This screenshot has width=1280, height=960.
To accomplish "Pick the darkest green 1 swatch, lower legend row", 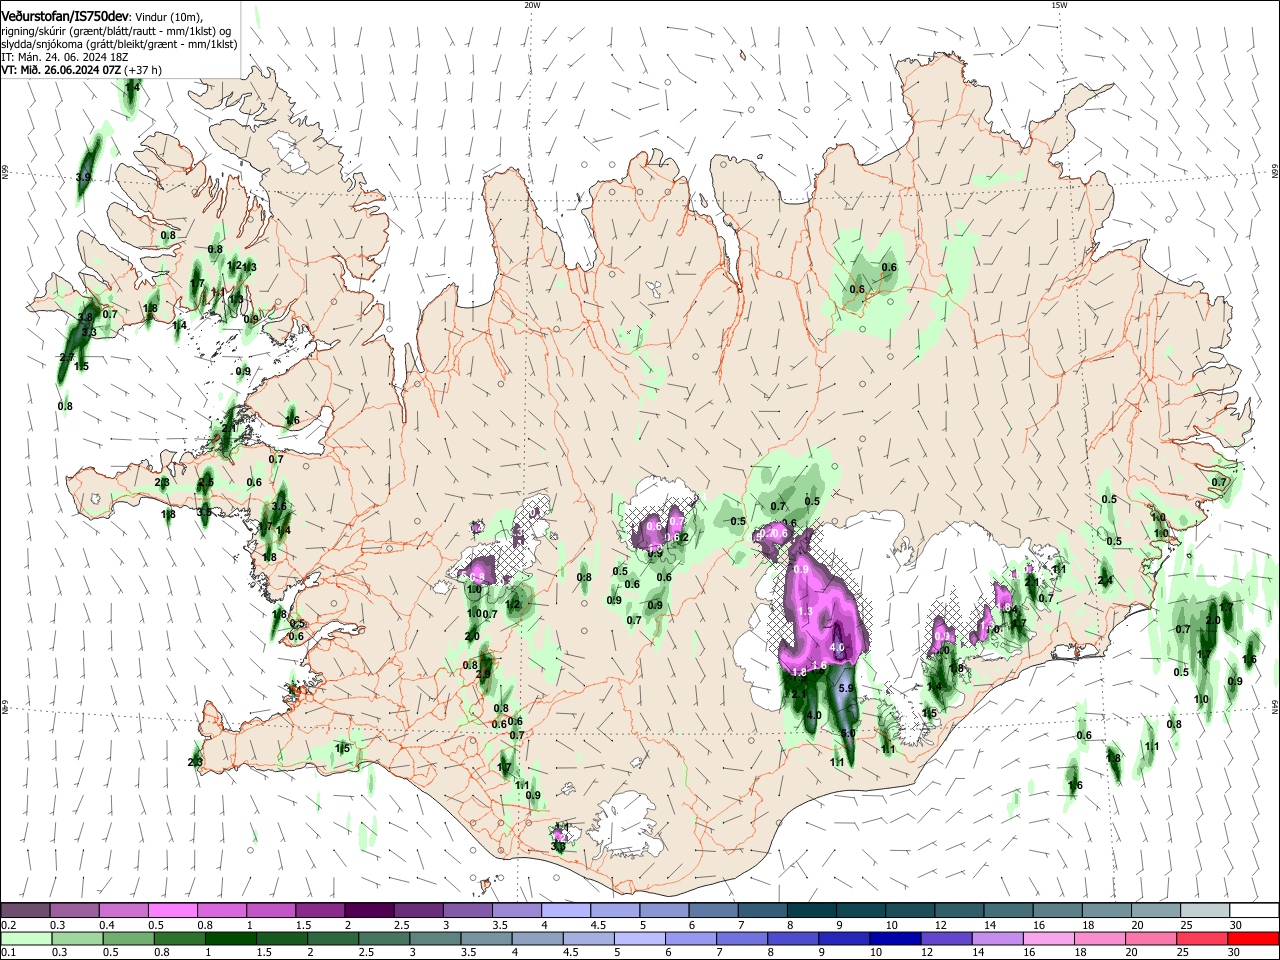I will click(231, 939).
